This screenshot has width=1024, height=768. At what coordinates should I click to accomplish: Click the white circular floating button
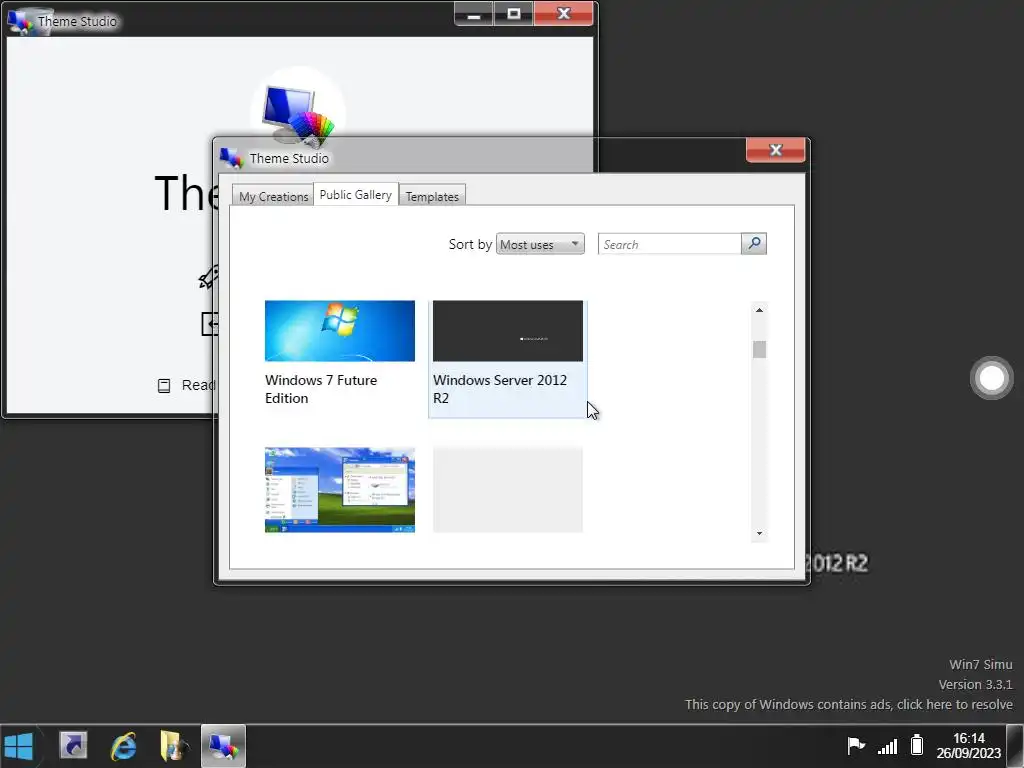pyautogui.click(x=991, y=377)
